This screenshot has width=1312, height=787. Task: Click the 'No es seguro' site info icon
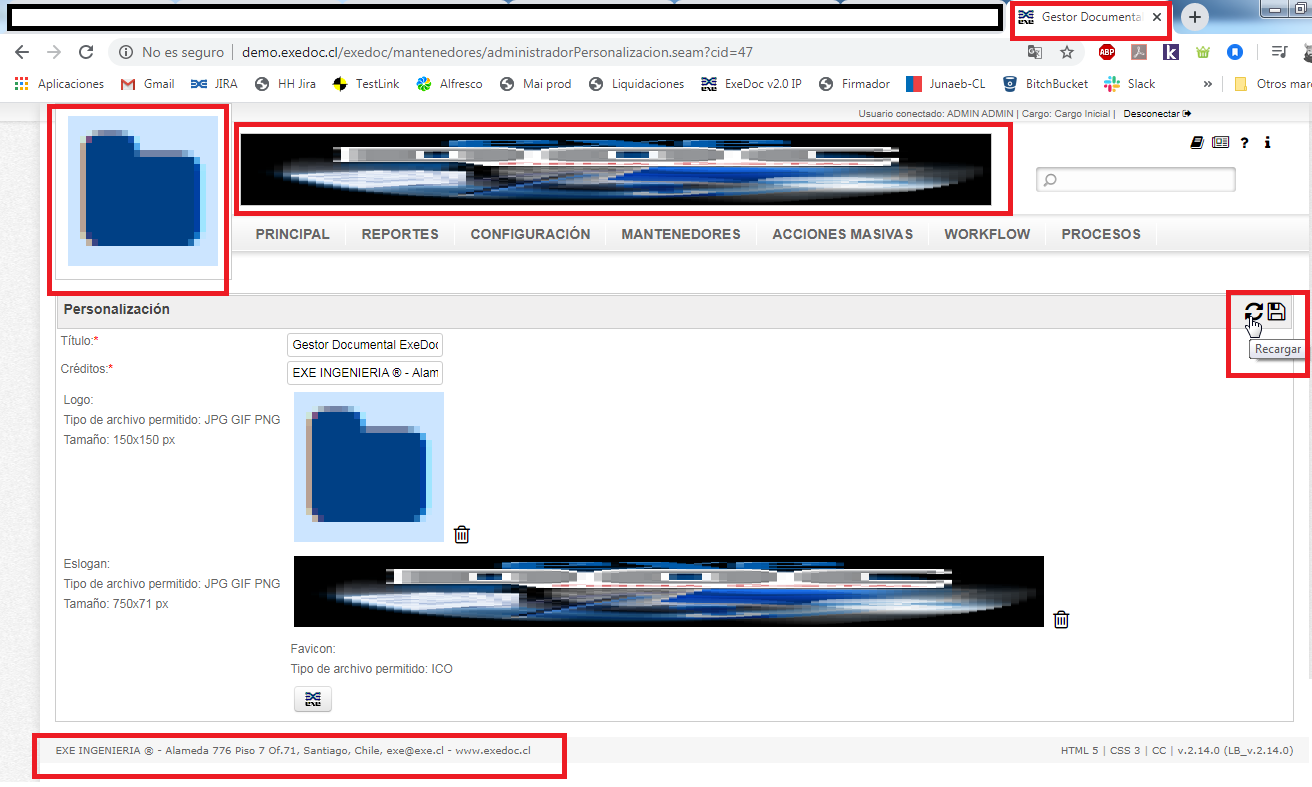(126, 52)
